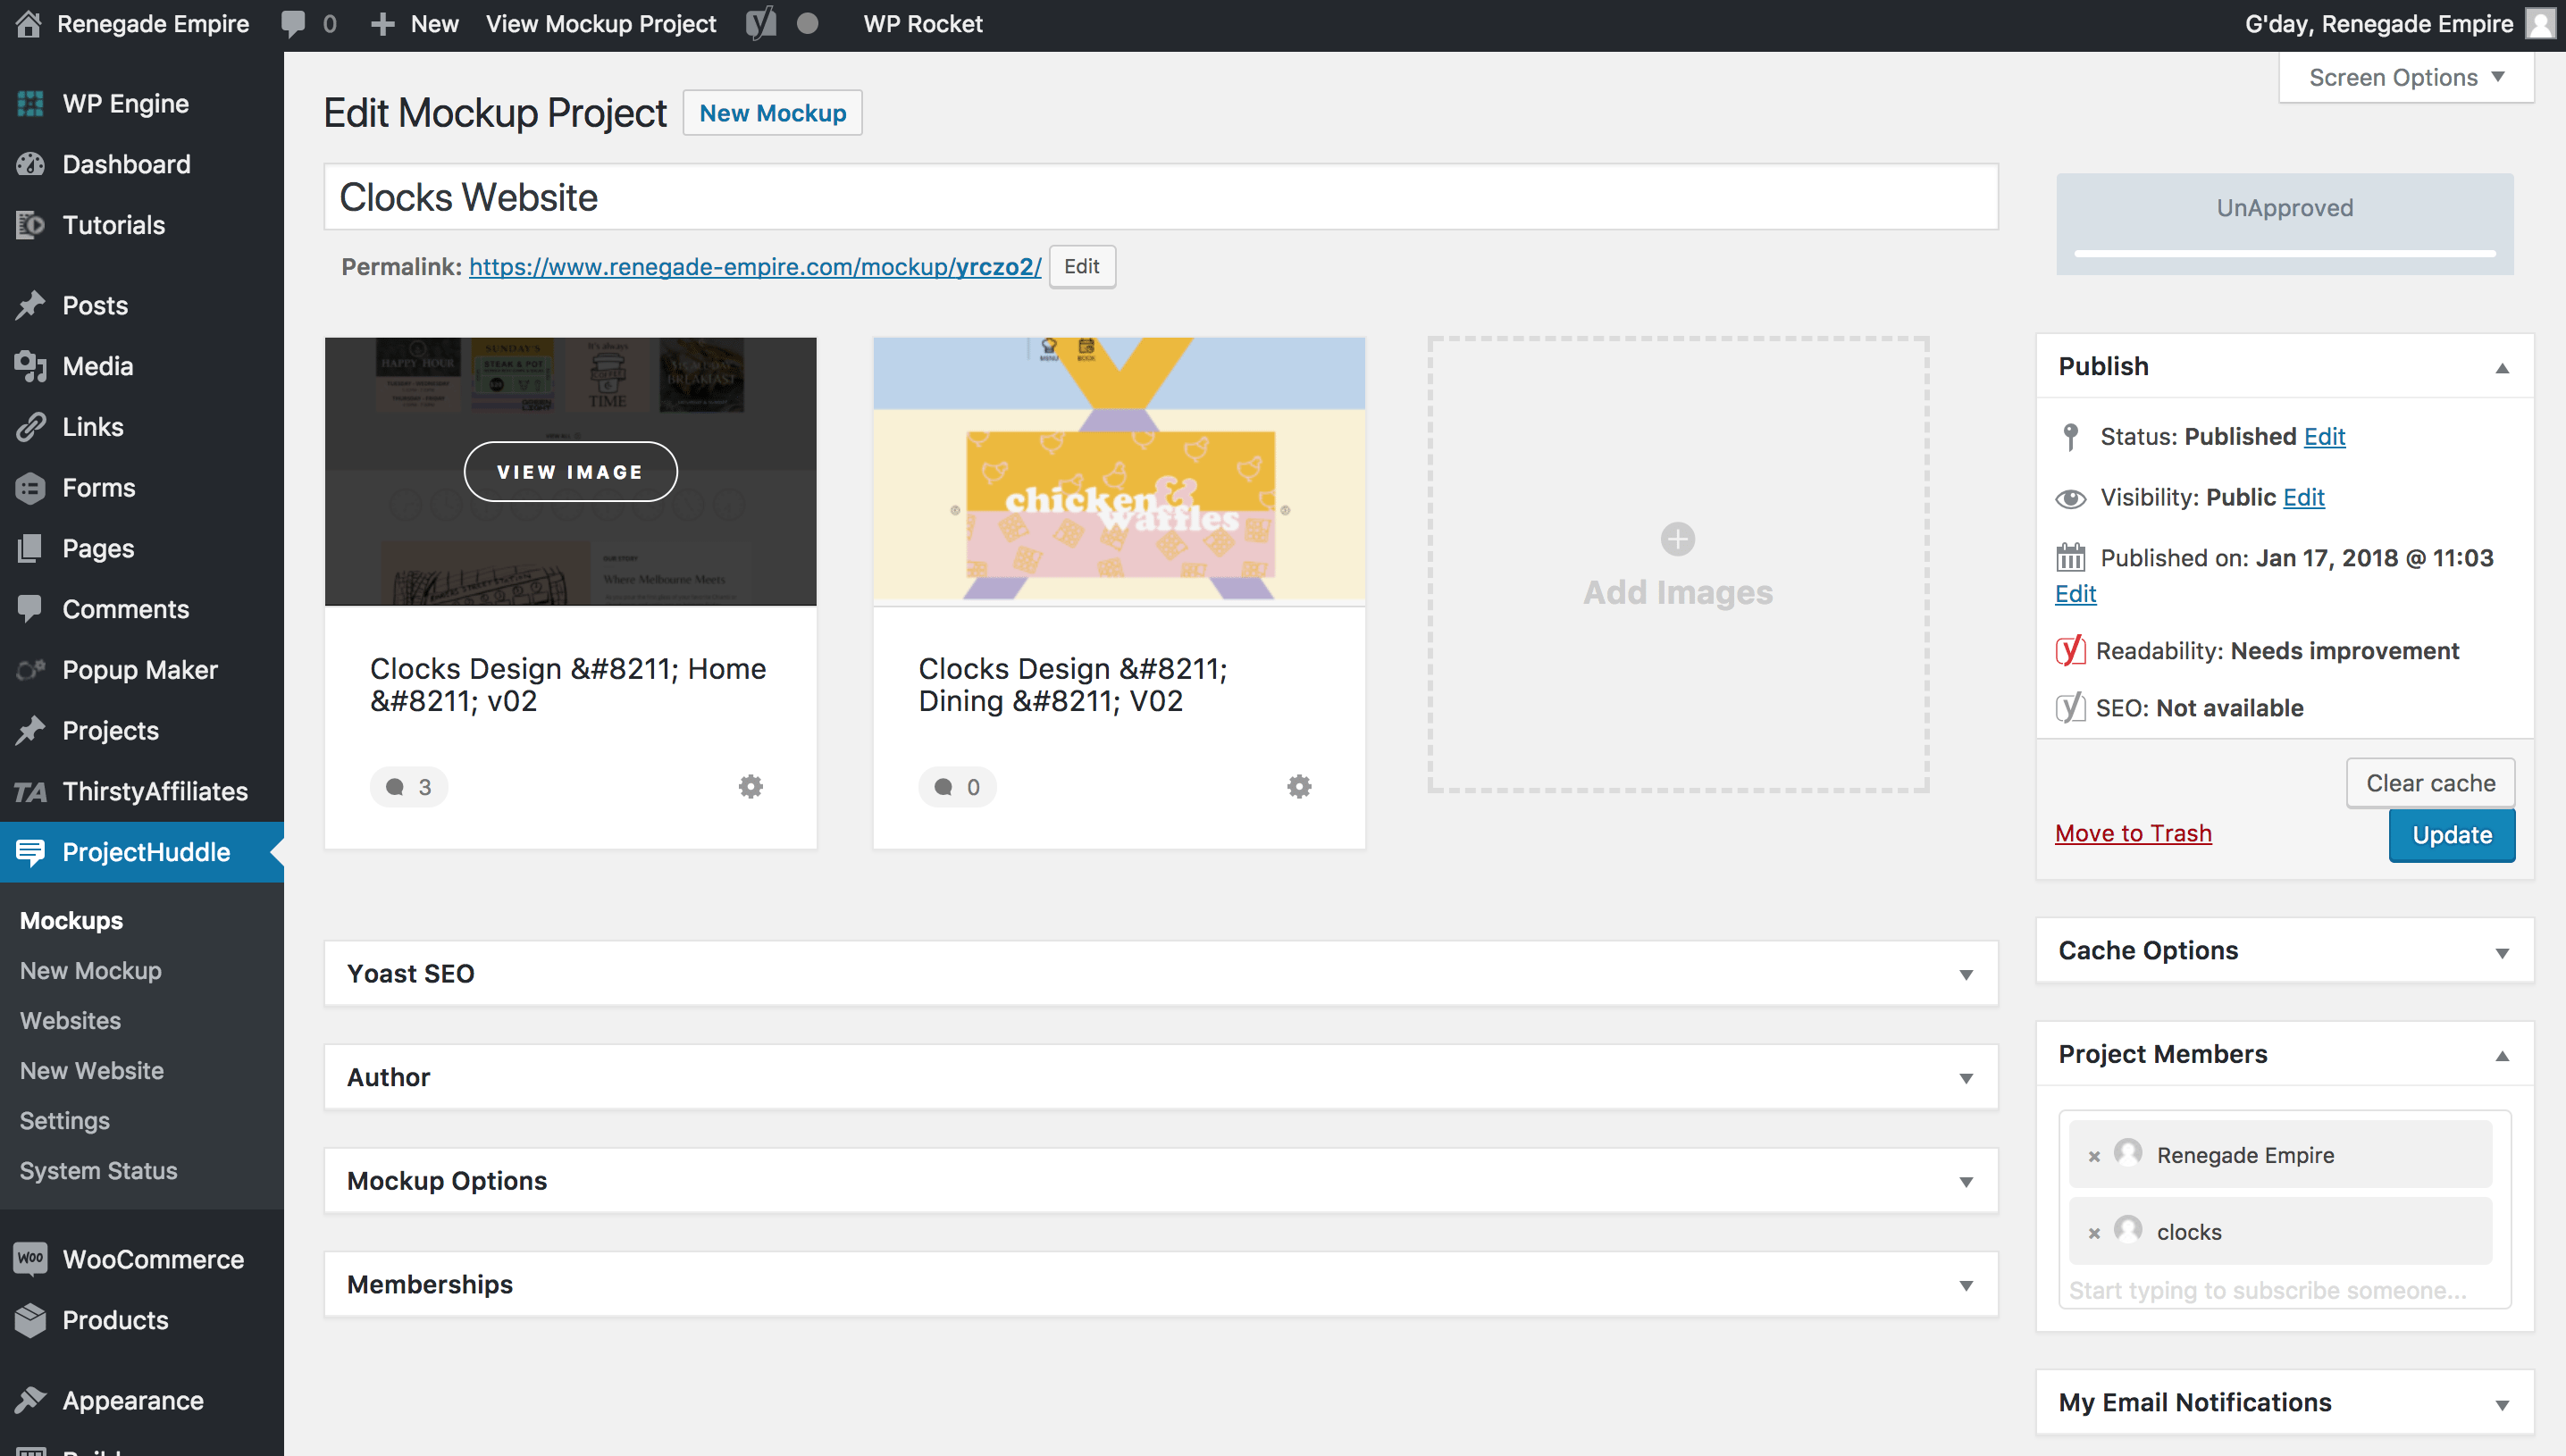
Task: Click WP Rocket in admin bar
Action: [x=922, y=24]
